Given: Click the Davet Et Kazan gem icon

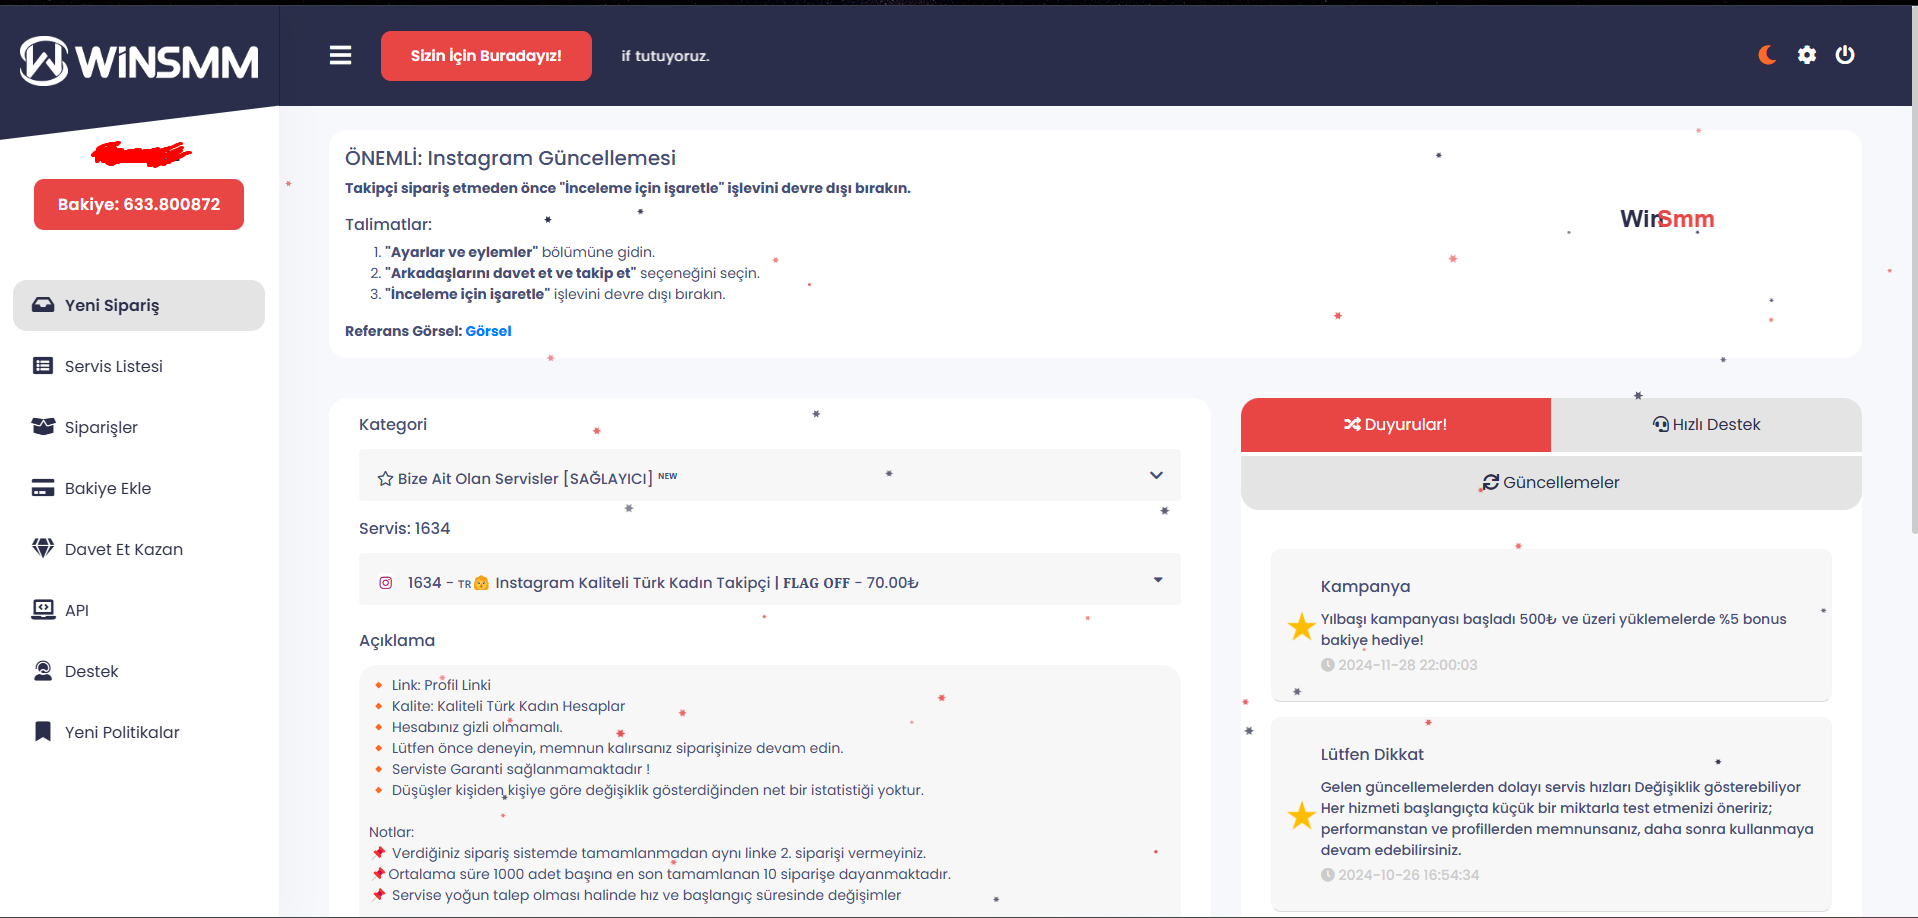Looking at the screenshot, I should point(43,548).
